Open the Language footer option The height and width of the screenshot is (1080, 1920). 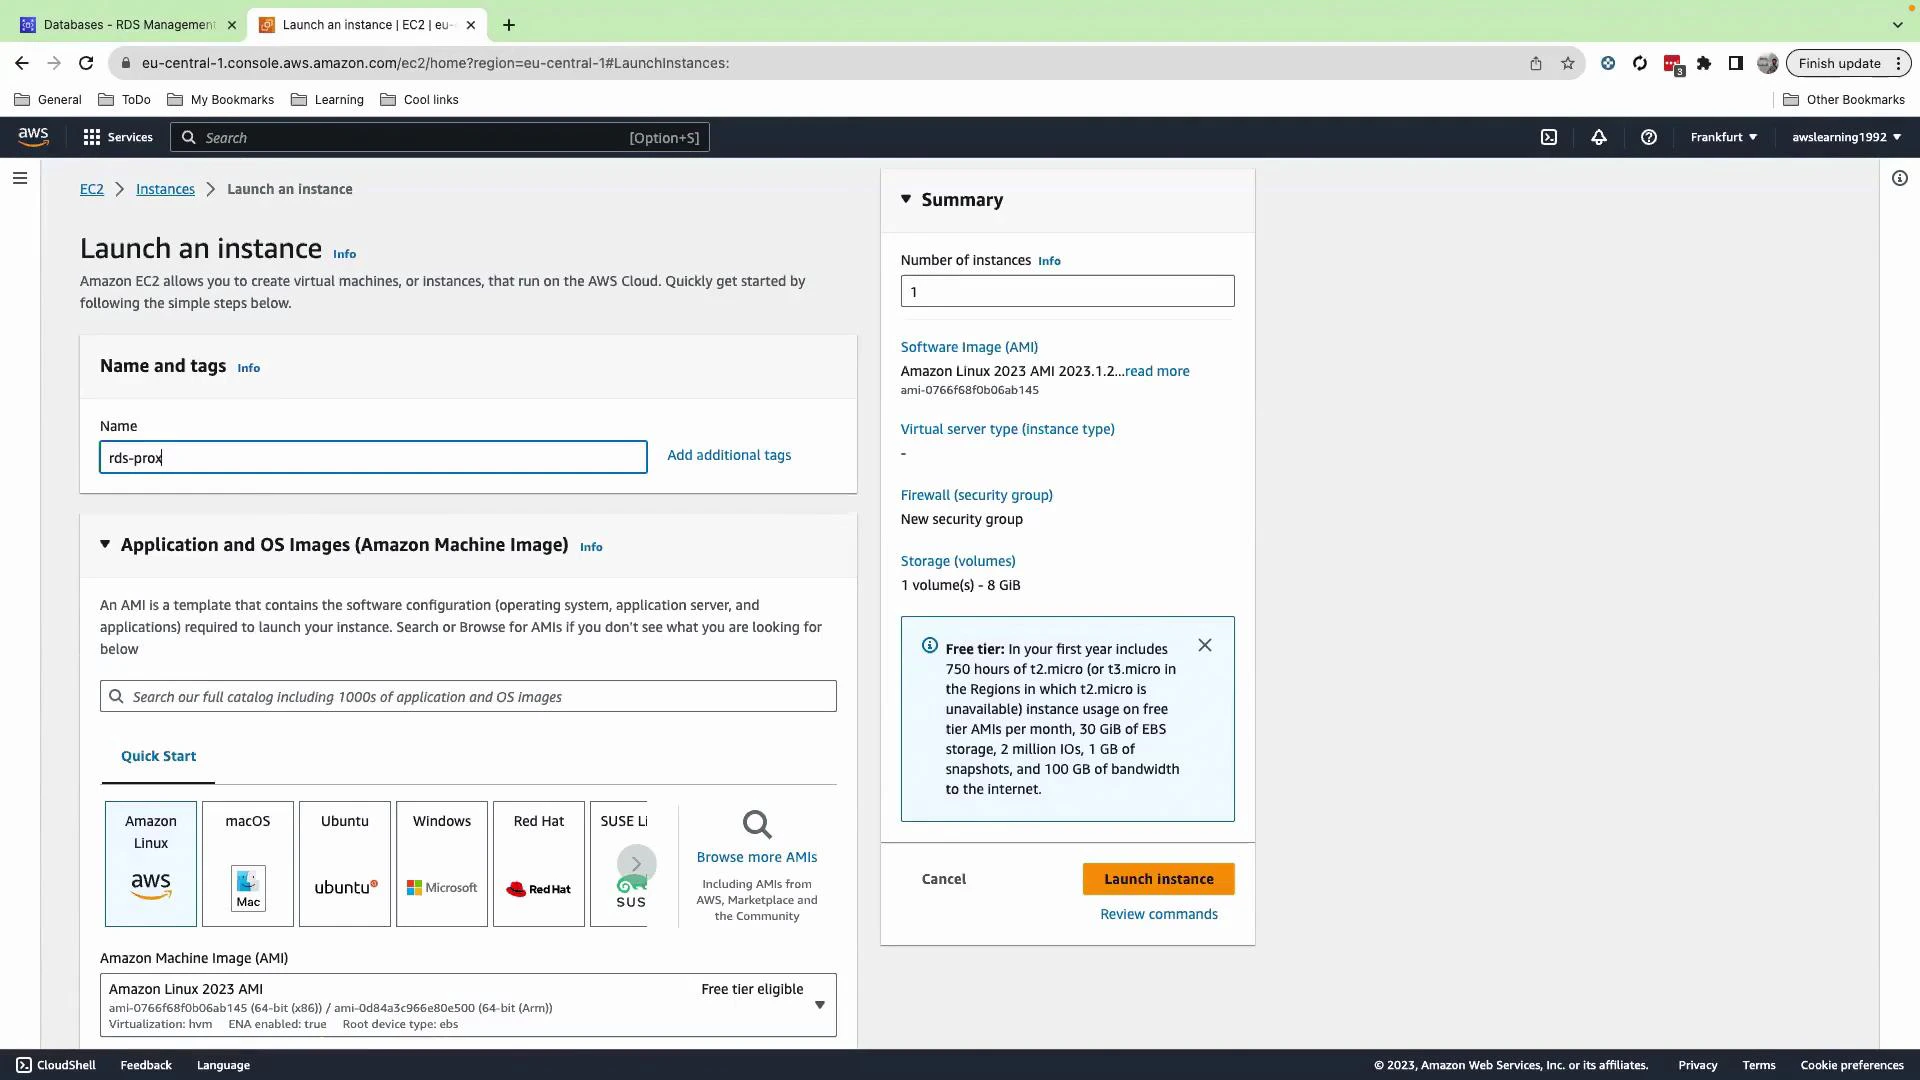click(223, 1065)
